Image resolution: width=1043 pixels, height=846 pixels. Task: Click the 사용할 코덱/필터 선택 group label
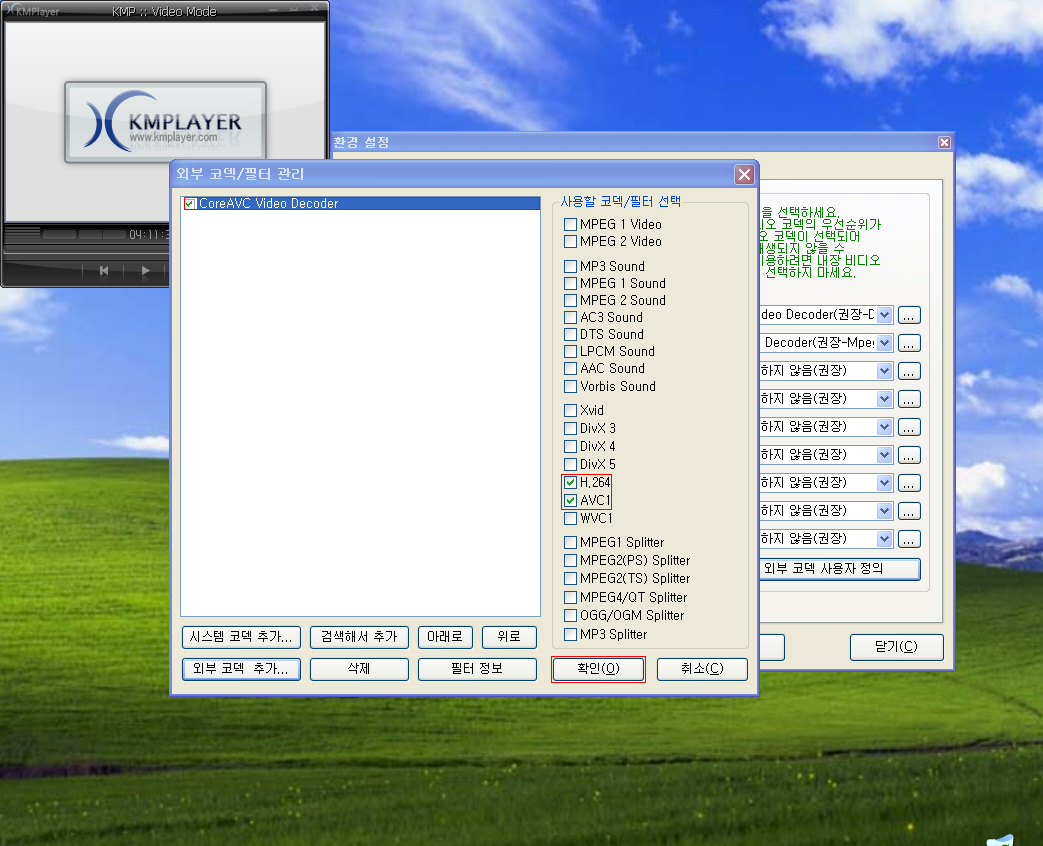[x=621, y=202]
